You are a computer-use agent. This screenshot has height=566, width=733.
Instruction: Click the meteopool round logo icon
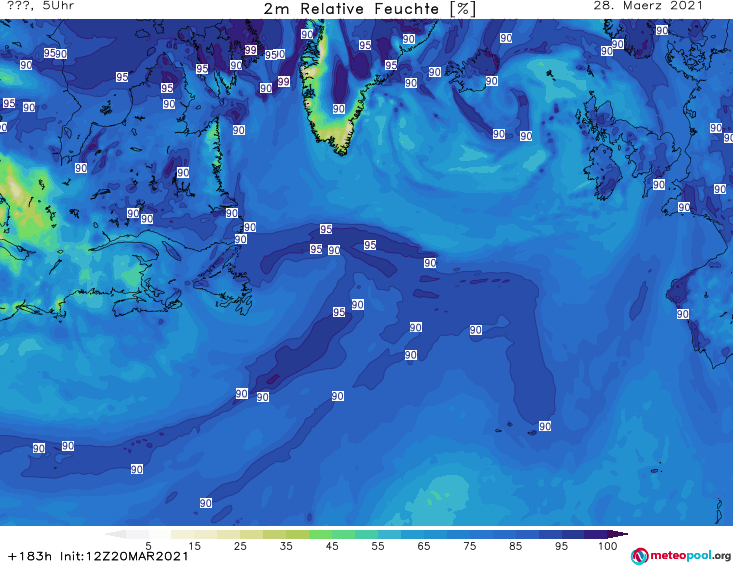(x=639, y=557)
